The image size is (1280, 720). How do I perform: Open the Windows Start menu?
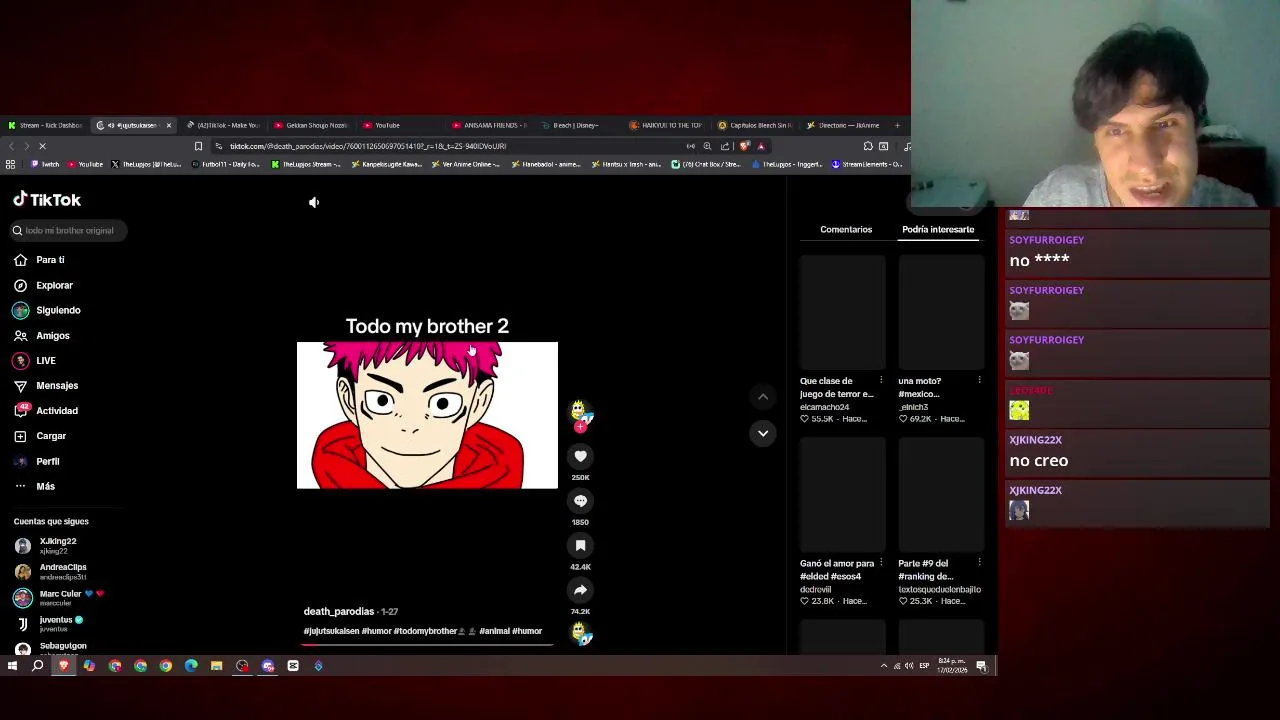[x=12, y=666]
